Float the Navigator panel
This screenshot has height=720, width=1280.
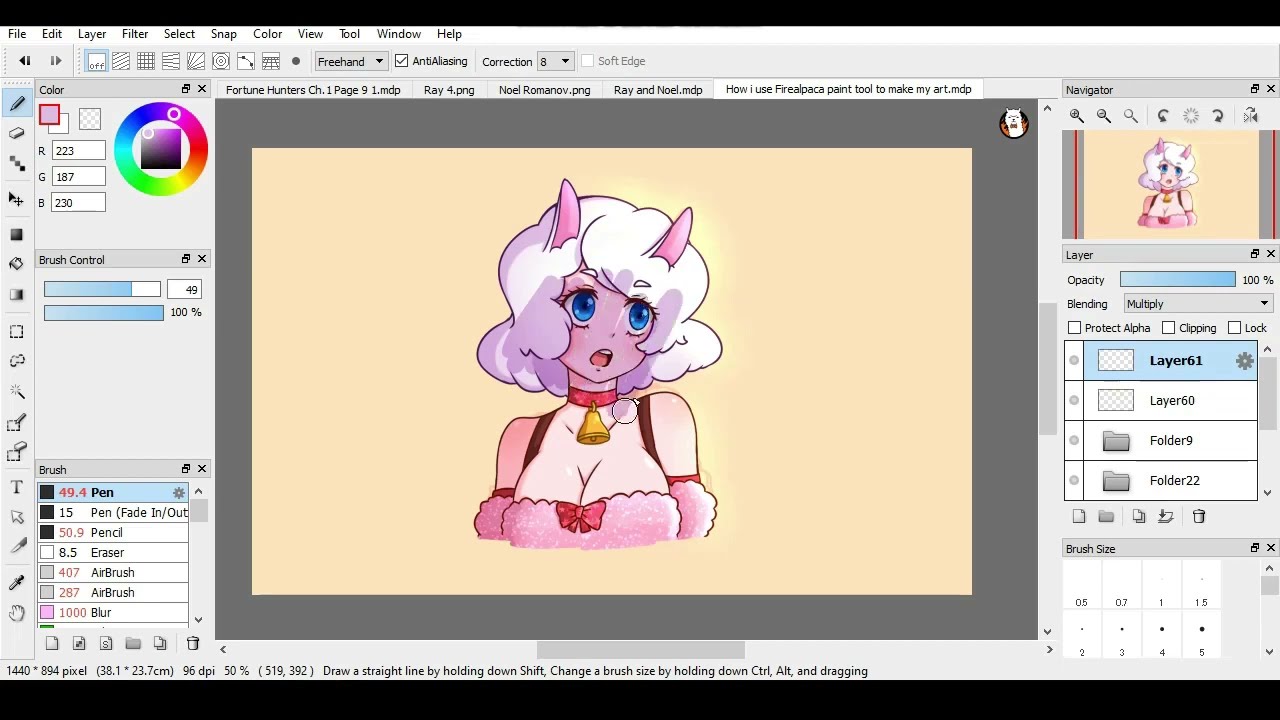click(x=1255, y=89)
